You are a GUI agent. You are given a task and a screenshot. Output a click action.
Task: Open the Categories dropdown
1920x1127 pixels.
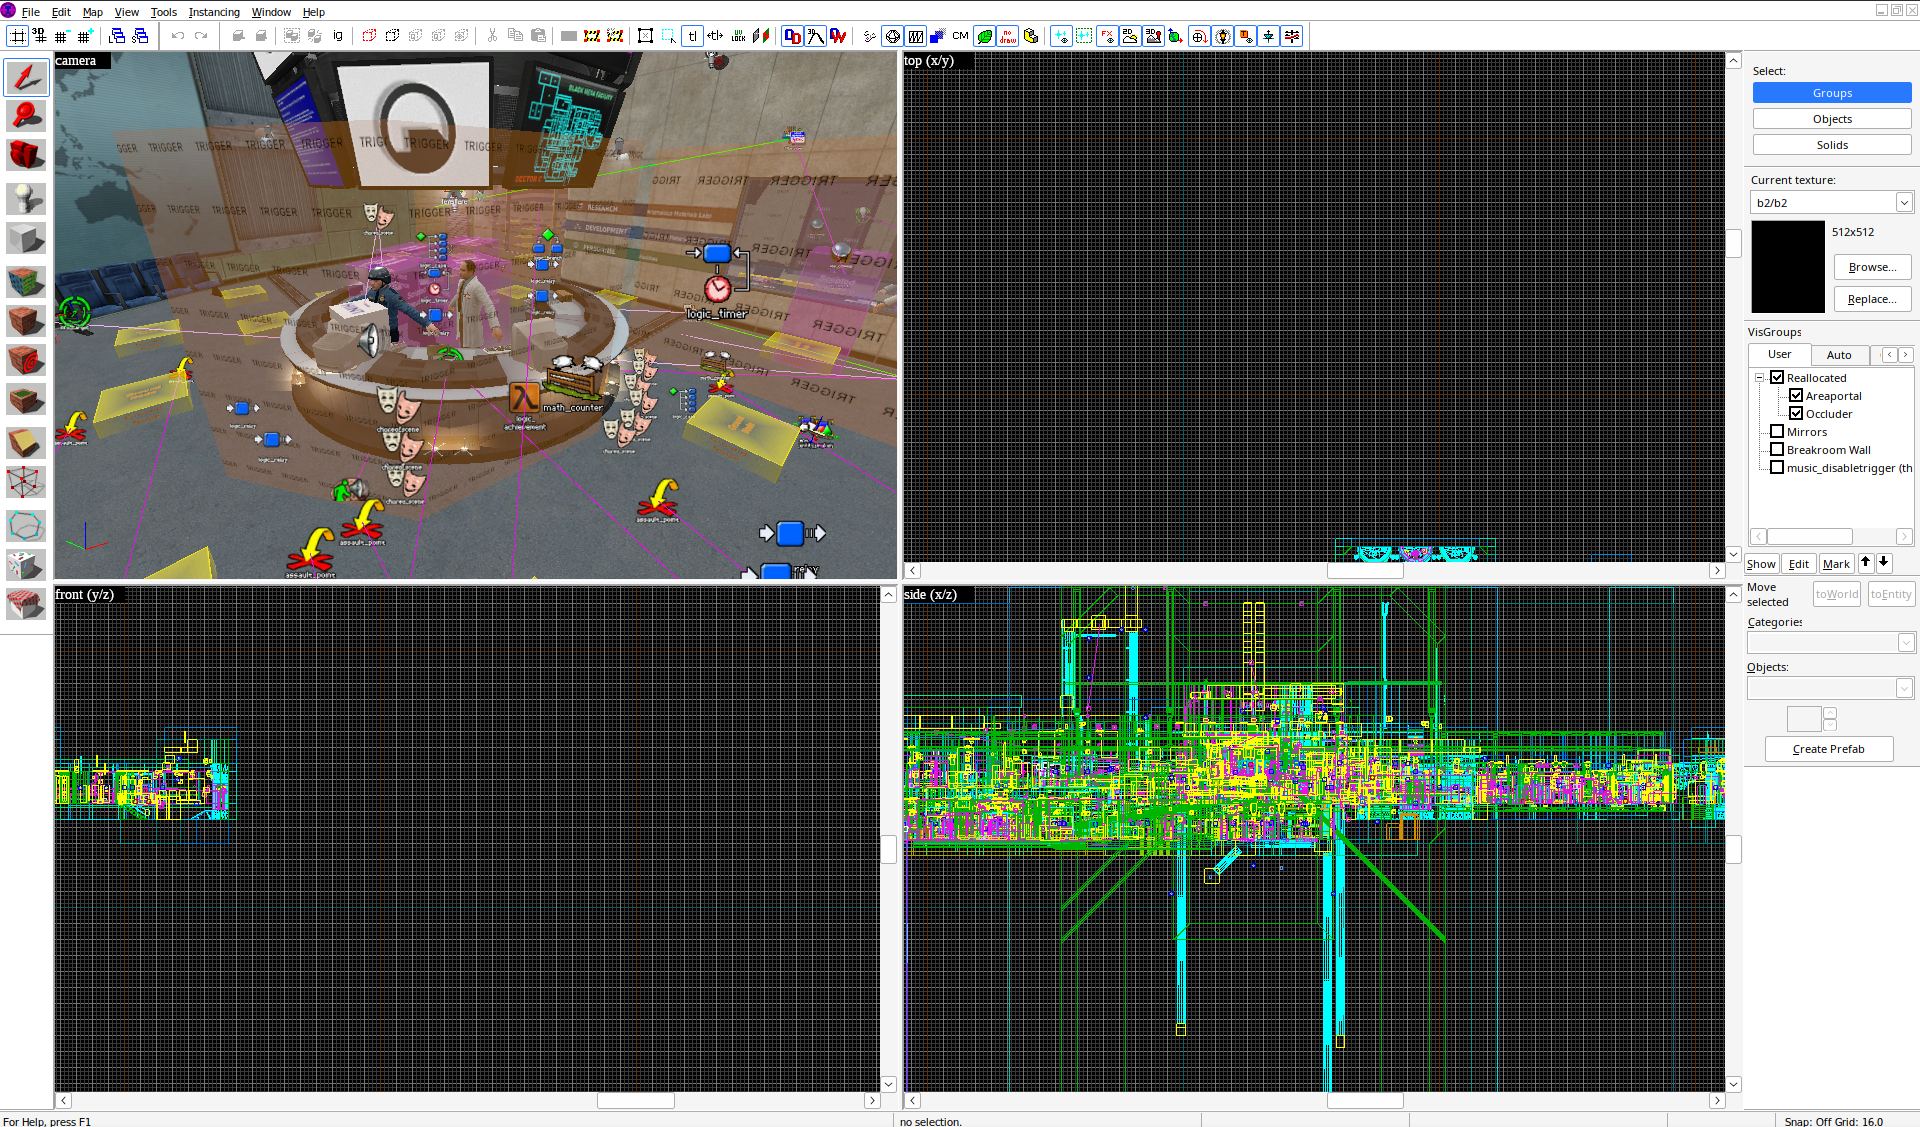pos(1906,643)
